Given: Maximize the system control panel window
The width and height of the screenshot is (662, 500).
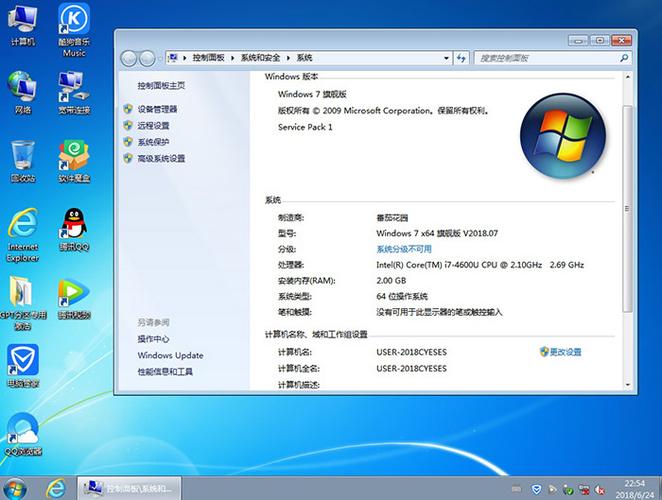Looking at the screenshot, I should point(600,40).
